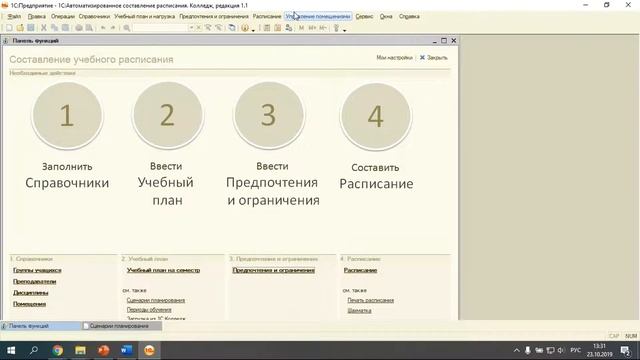
Task: Switch to the Сценарии планирования window tab
Action: (x=122, y=326)
